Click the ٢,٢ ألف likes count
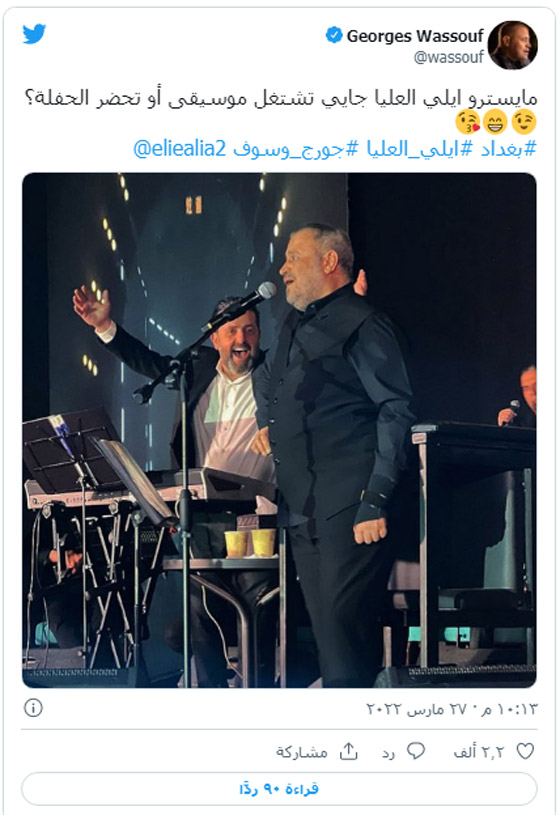The image size is (560, 815). [479, 752]
